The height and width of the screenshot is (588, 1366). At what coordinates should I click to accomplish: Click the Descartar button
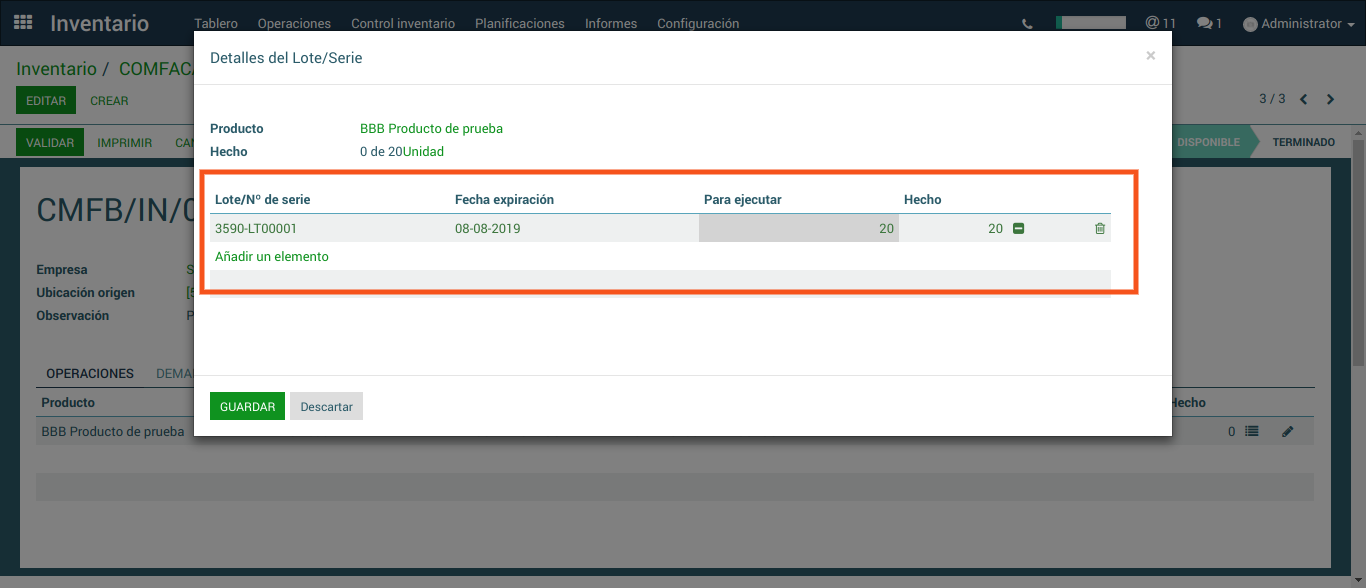(326, 407)
